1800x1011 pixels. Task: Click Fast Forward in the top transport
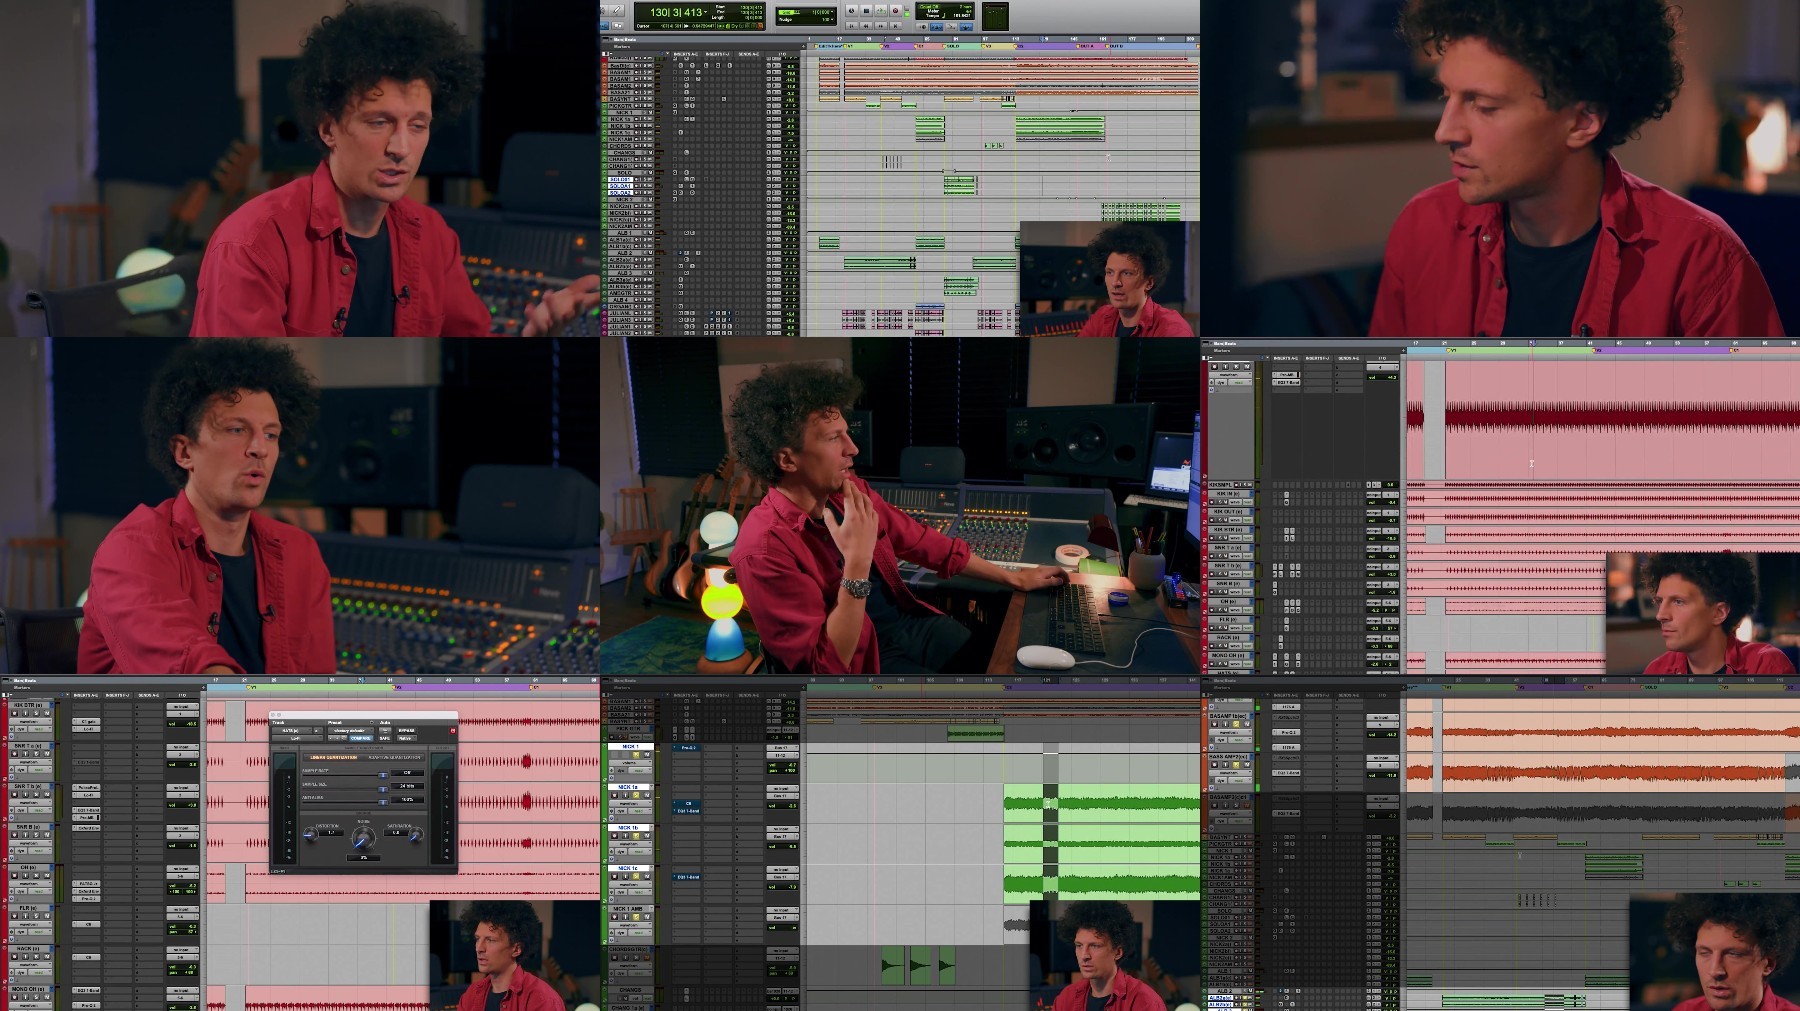pyautogui.click(x=881, y=26)
